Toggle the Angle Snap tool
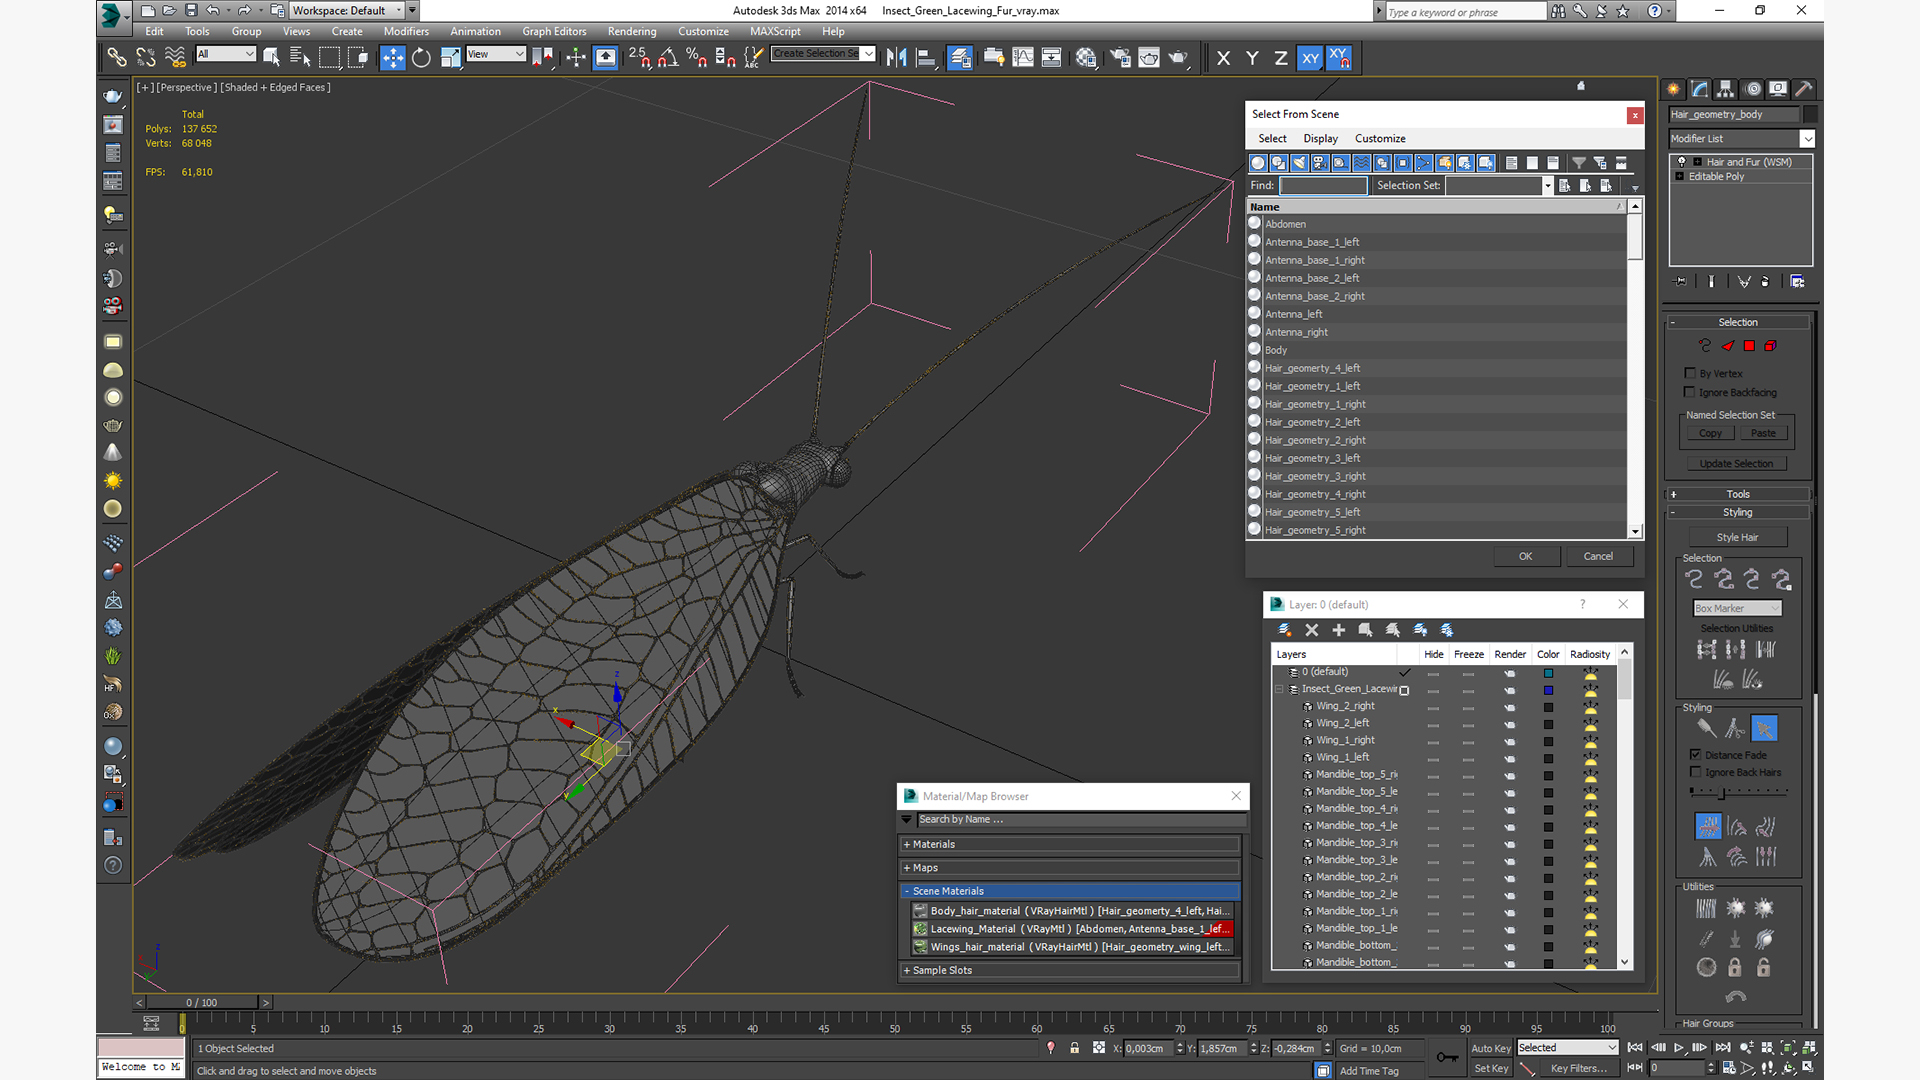1920x1080 pixels. pos(668,58)
